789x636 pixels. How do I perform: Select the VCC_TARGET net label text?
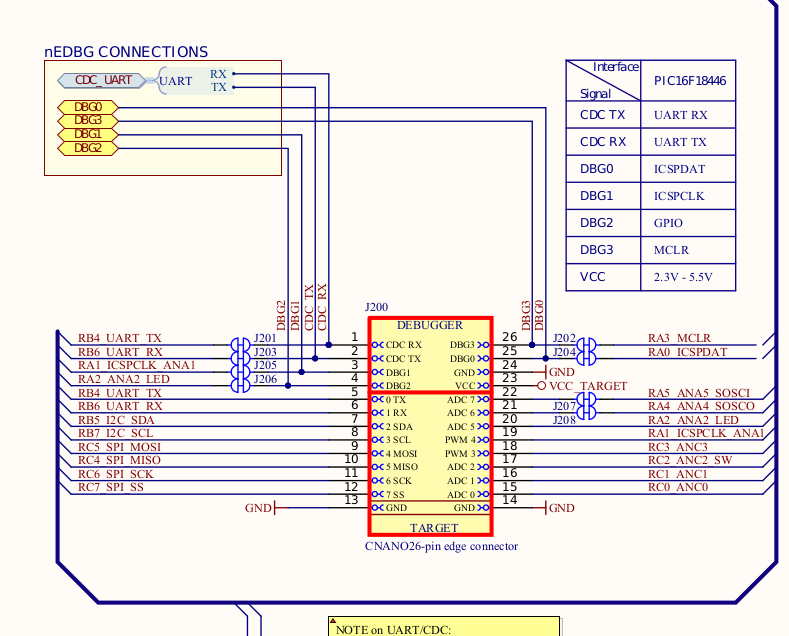(x=588, y=386)
